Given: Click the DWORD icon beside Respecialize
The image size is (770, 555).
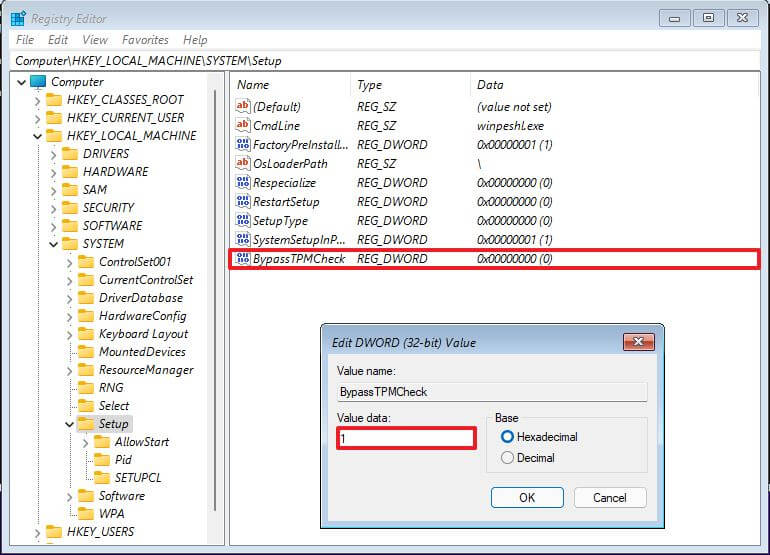Looking at the screenshot, I should (x=243, y=182).
